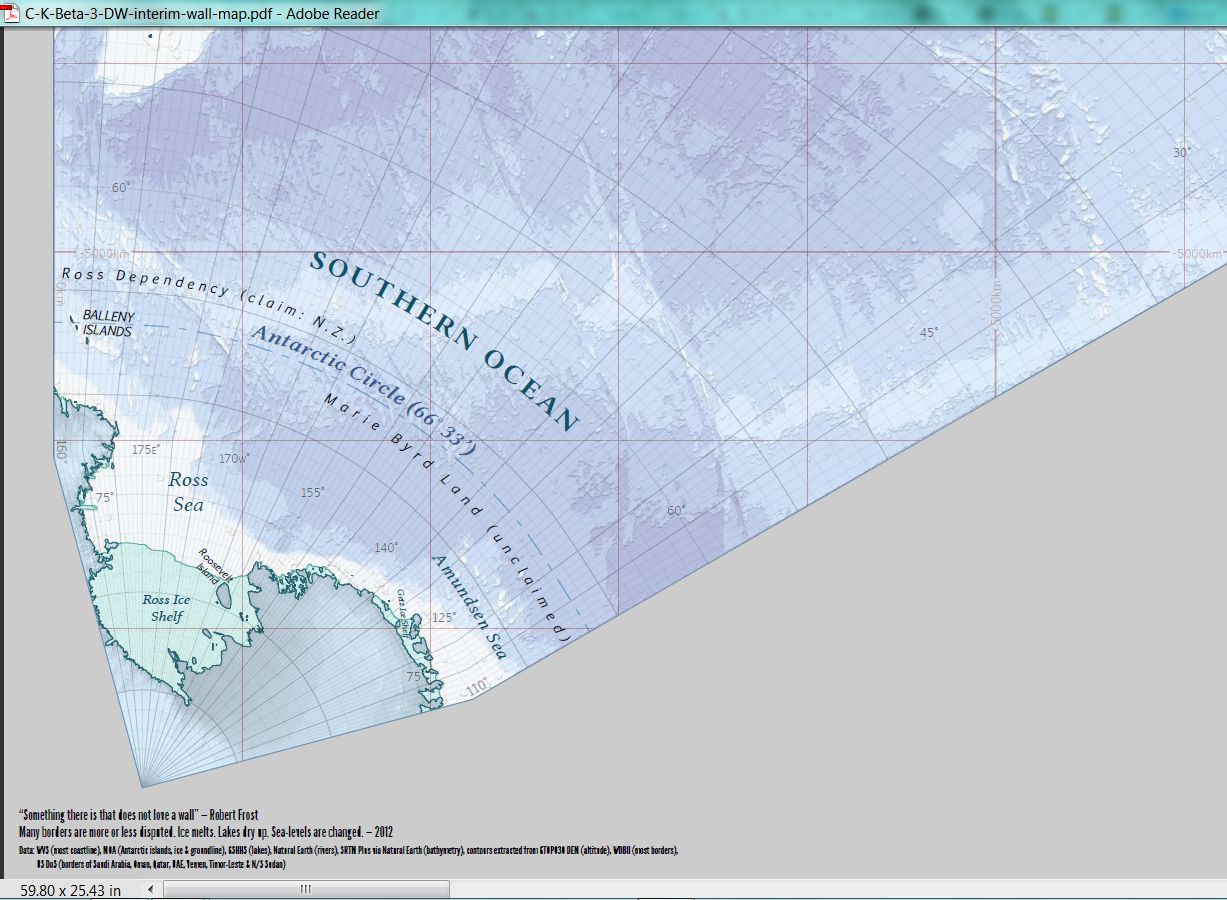
Task: Click the 45° latitude label
Action: coord(929,332)
